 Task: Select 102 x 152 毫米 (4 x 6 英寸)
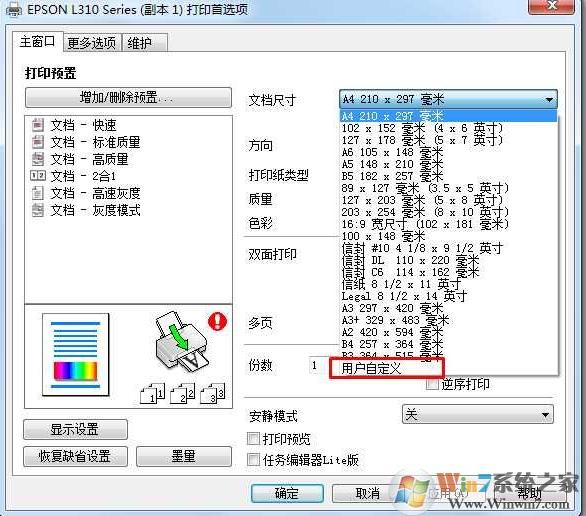coord(448,128)
